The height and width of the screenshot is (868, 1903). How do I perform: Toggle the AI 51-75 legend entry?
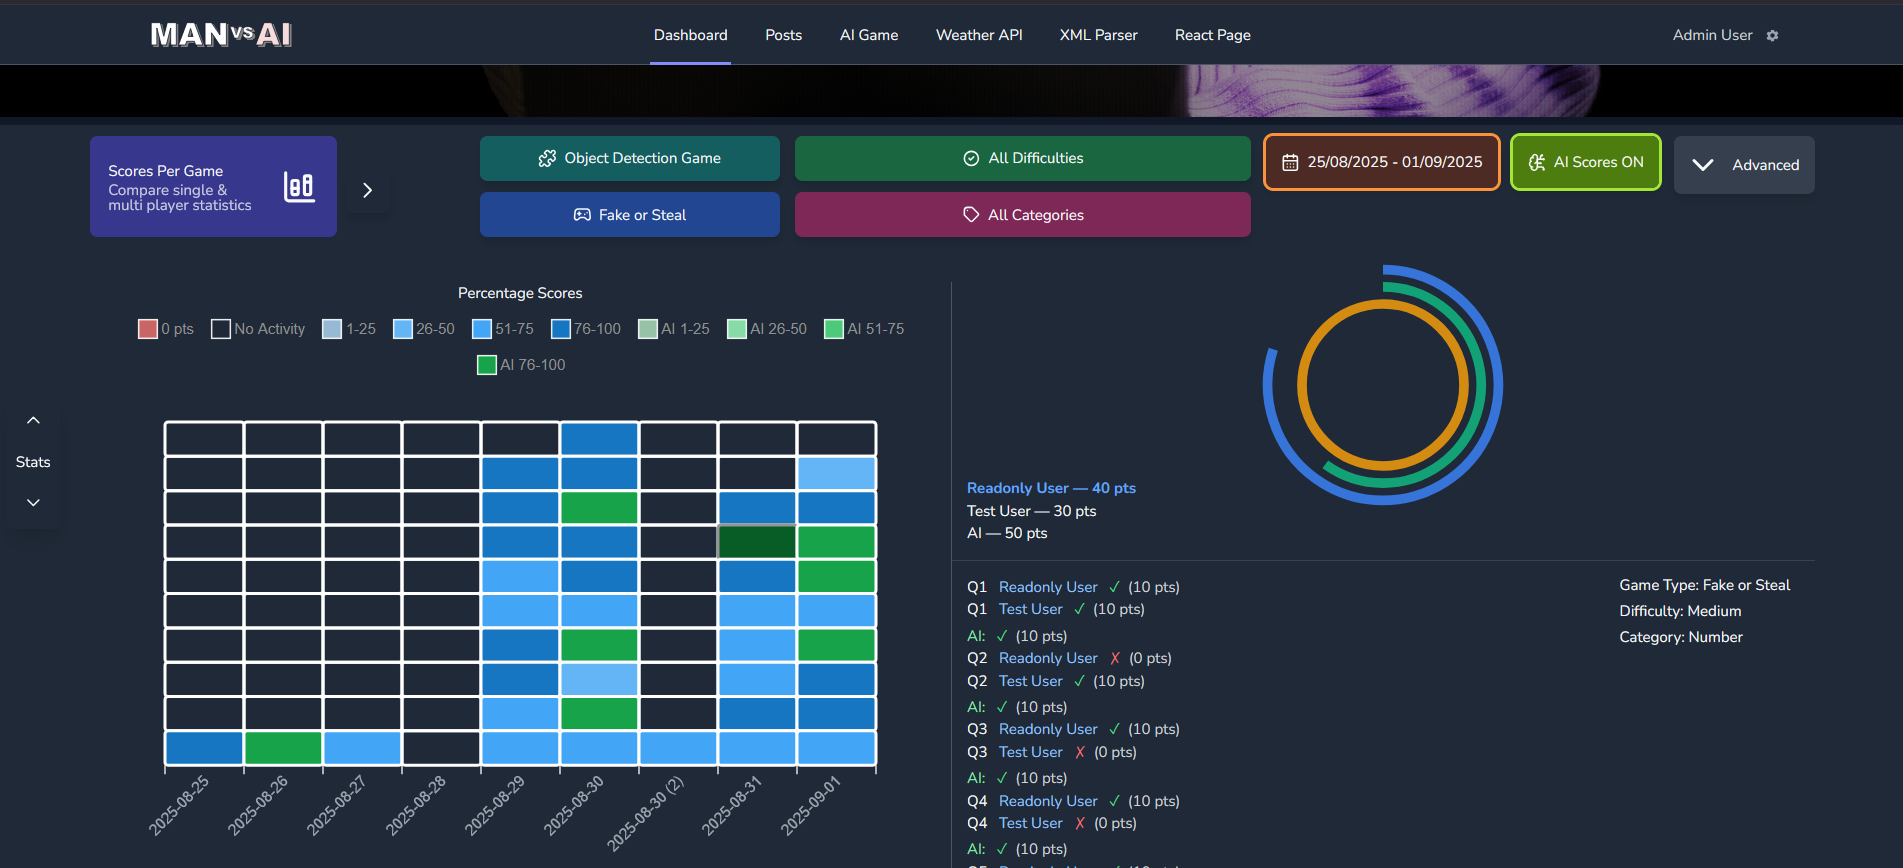pos(864,329)
